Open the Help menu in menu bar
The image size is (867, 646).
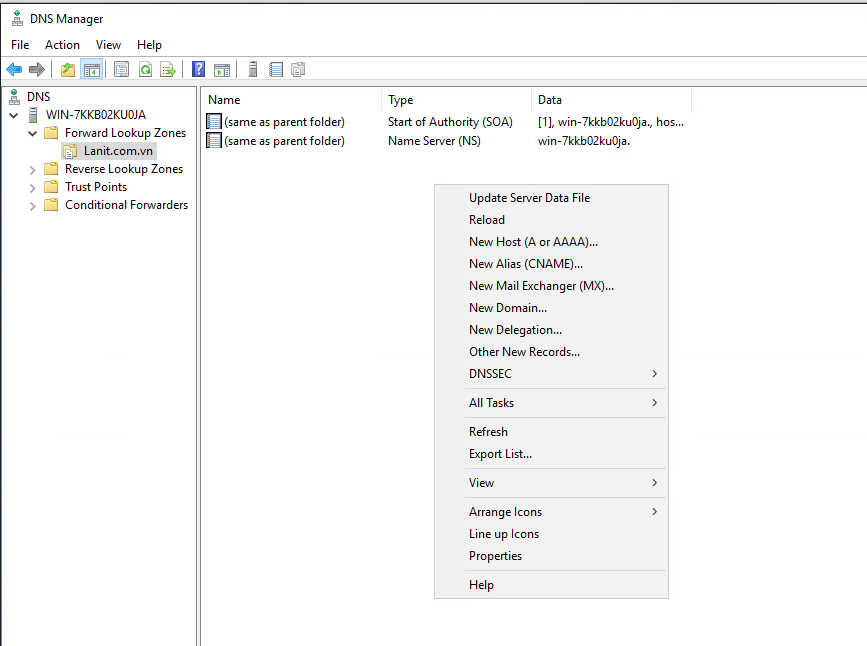[x=149, y=45]
